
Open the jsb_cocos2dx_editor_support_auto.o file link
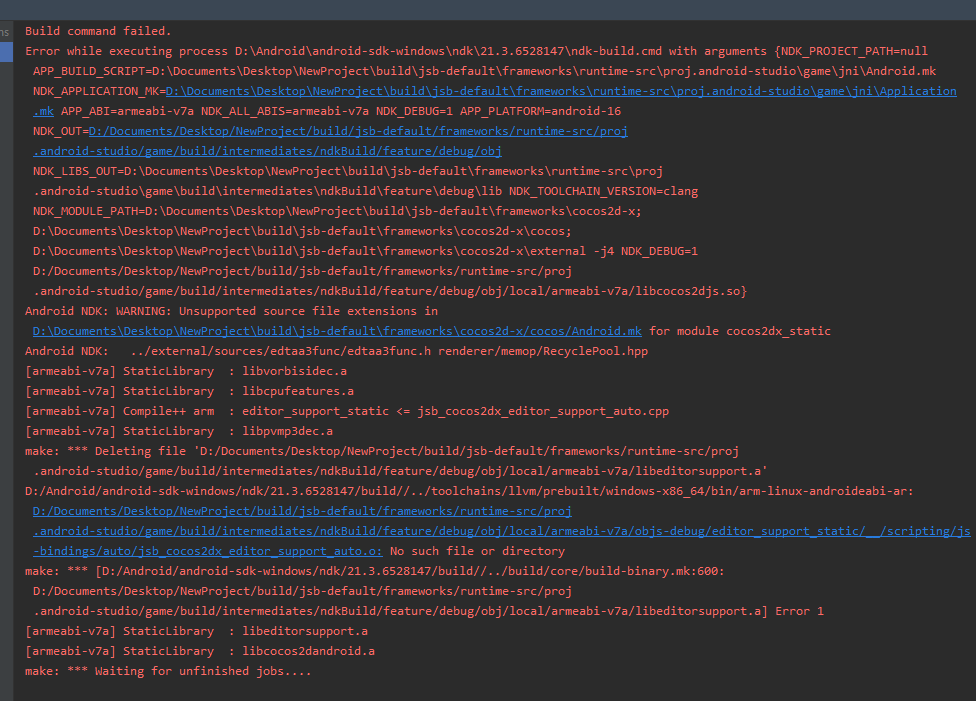500,531
